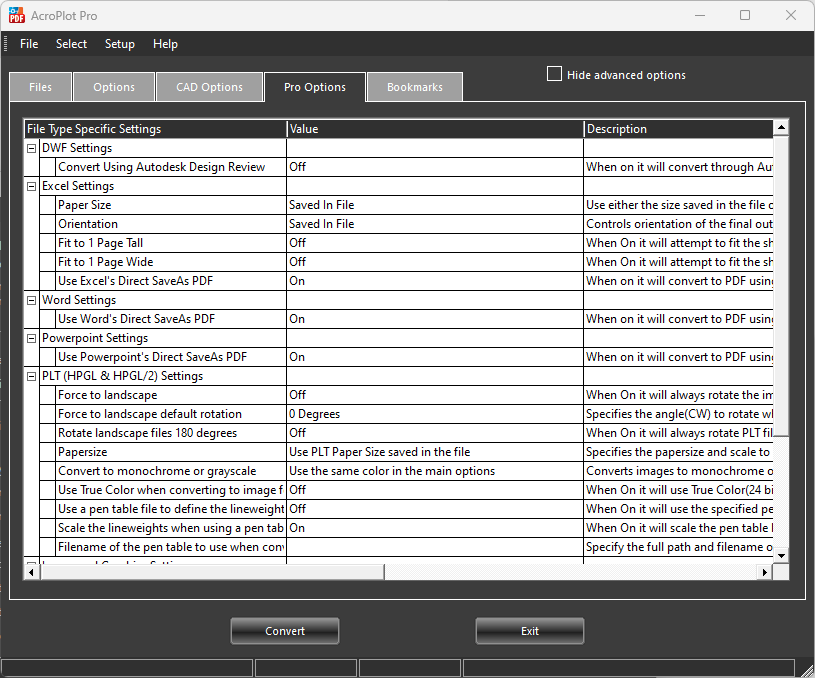Screen dimensions: 815x678
Task: Collapse the Powerpoint Settings group
Action: (32, 338)
